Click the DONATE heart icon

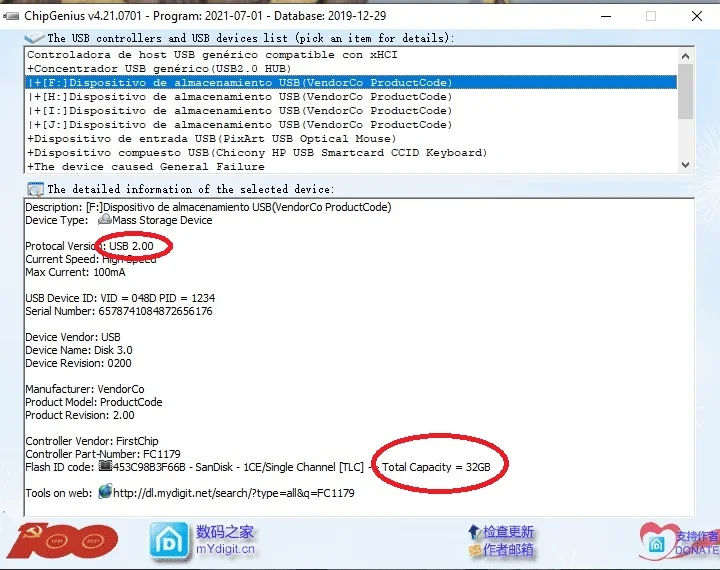coord(656,542)
